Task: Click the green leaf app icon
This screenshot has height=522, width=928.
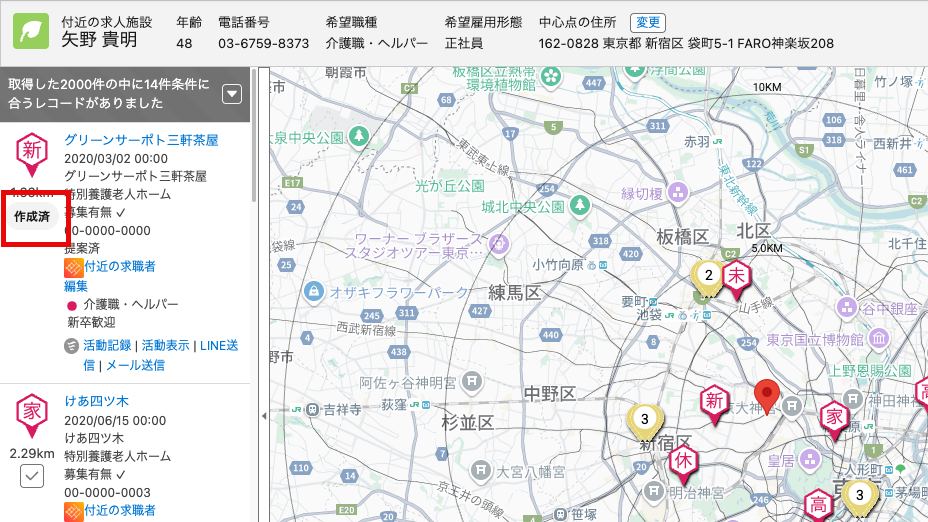Action: point(31,31)
